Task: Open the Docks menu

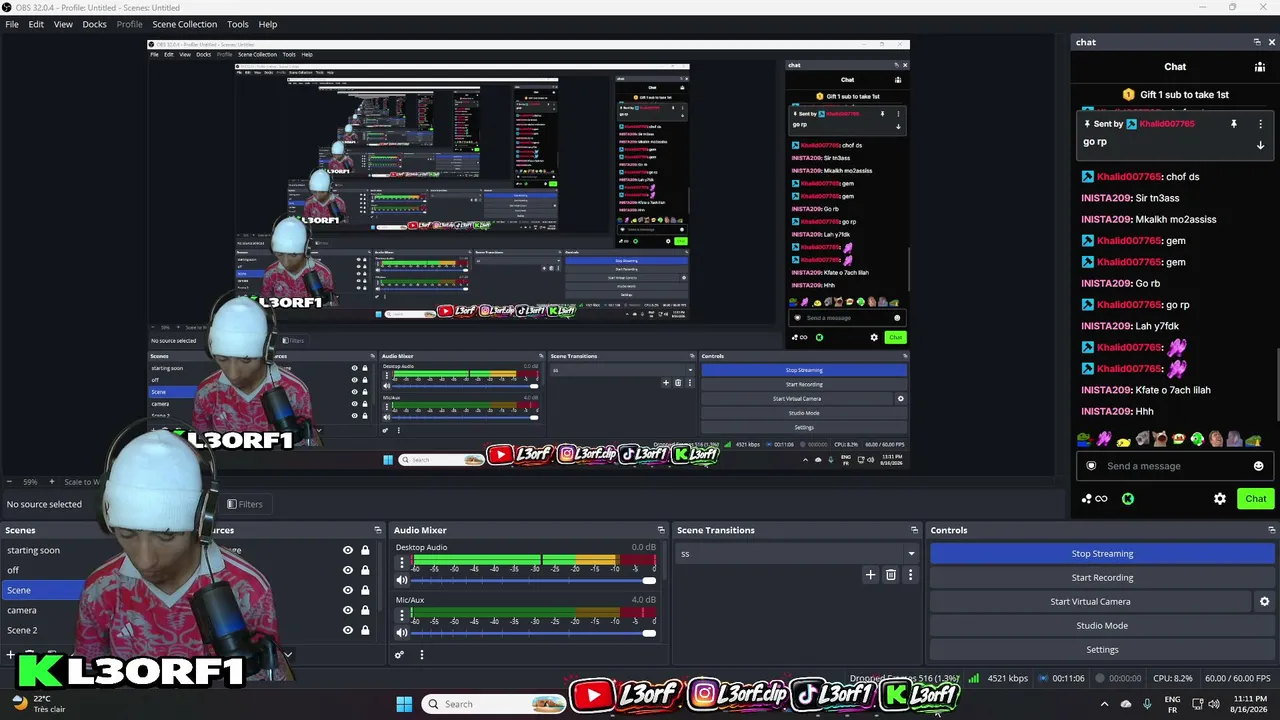Action: [x=94, y=24]
